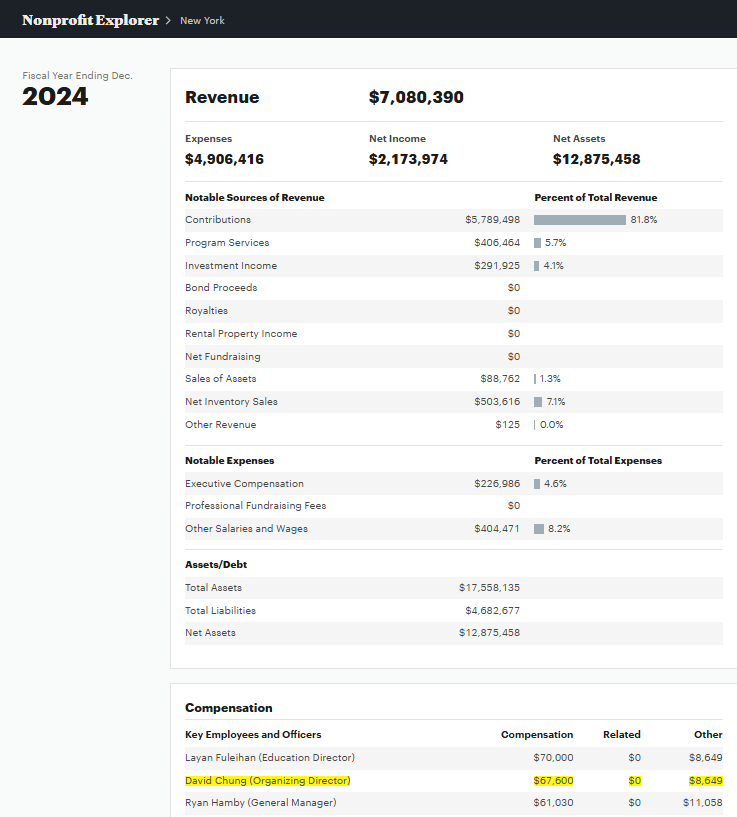Click the Bond Proceeds row label
The height and width of the screenshot is (817, 737).
coord(221,288)
